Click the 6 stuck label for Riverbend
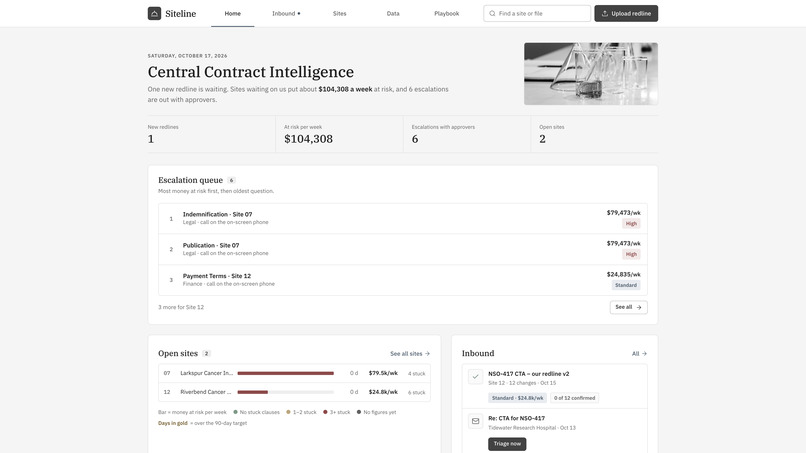Viewport: 806px width, 453px height. pos(416,392)
